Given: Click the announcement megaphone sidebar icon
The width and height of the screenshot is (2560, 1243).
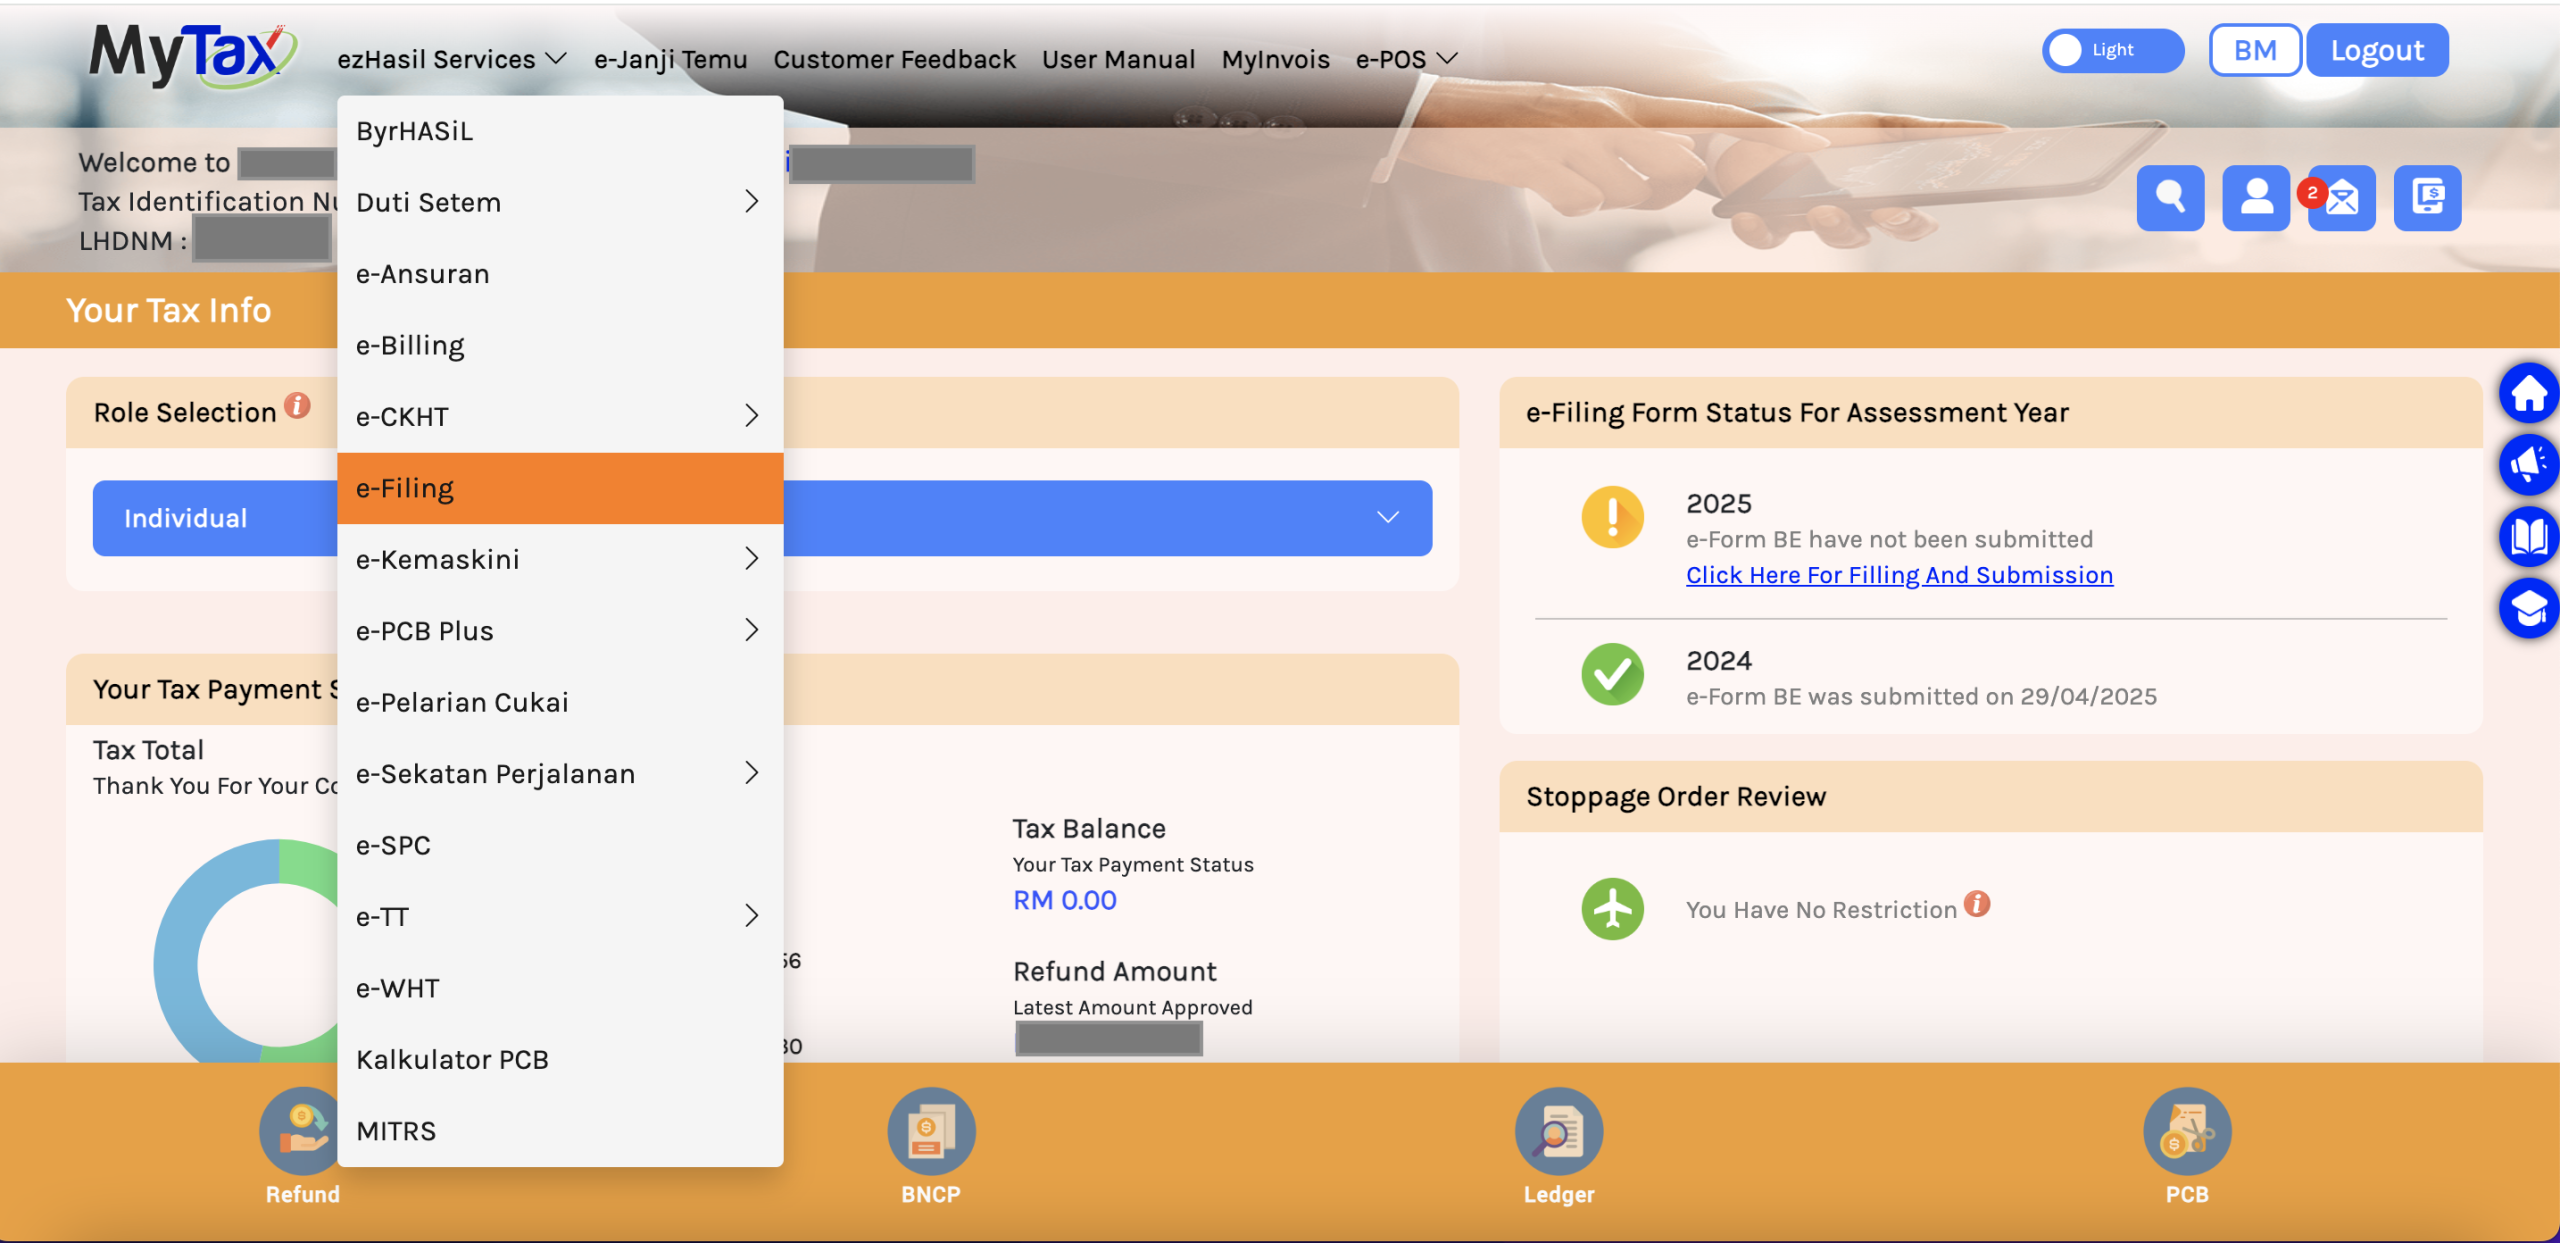Looking at the screenshot, I should point(2528,464).
